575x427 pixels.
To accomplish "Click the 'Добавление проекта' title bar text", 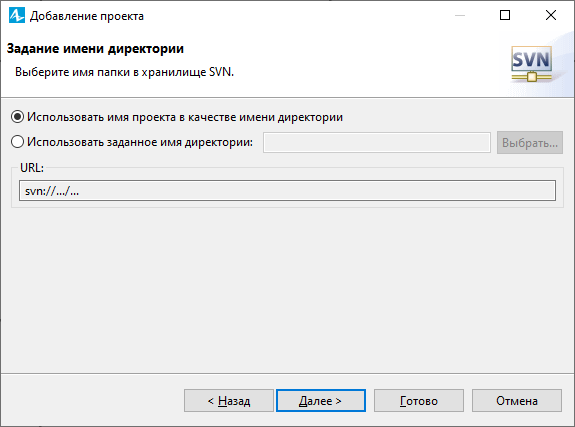I will [x=87, y=16].
